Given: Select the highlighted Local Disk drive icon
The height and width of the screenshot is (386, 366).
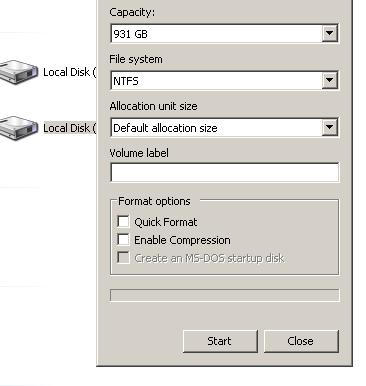Looking at the screenshot, I should click(x=18, y=128).
